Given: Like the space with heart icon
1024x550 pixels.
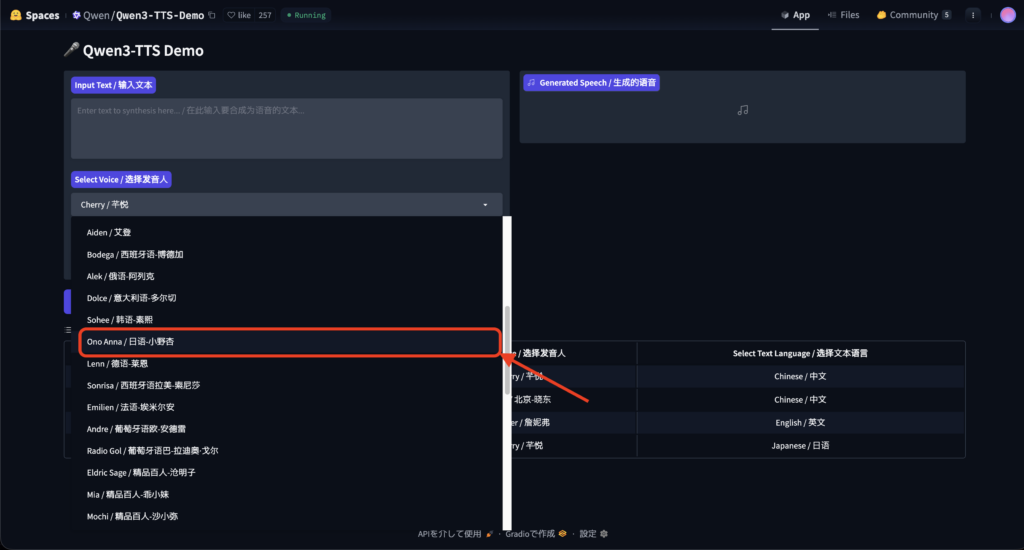Looking at the screenshot, I should [232, 15].
